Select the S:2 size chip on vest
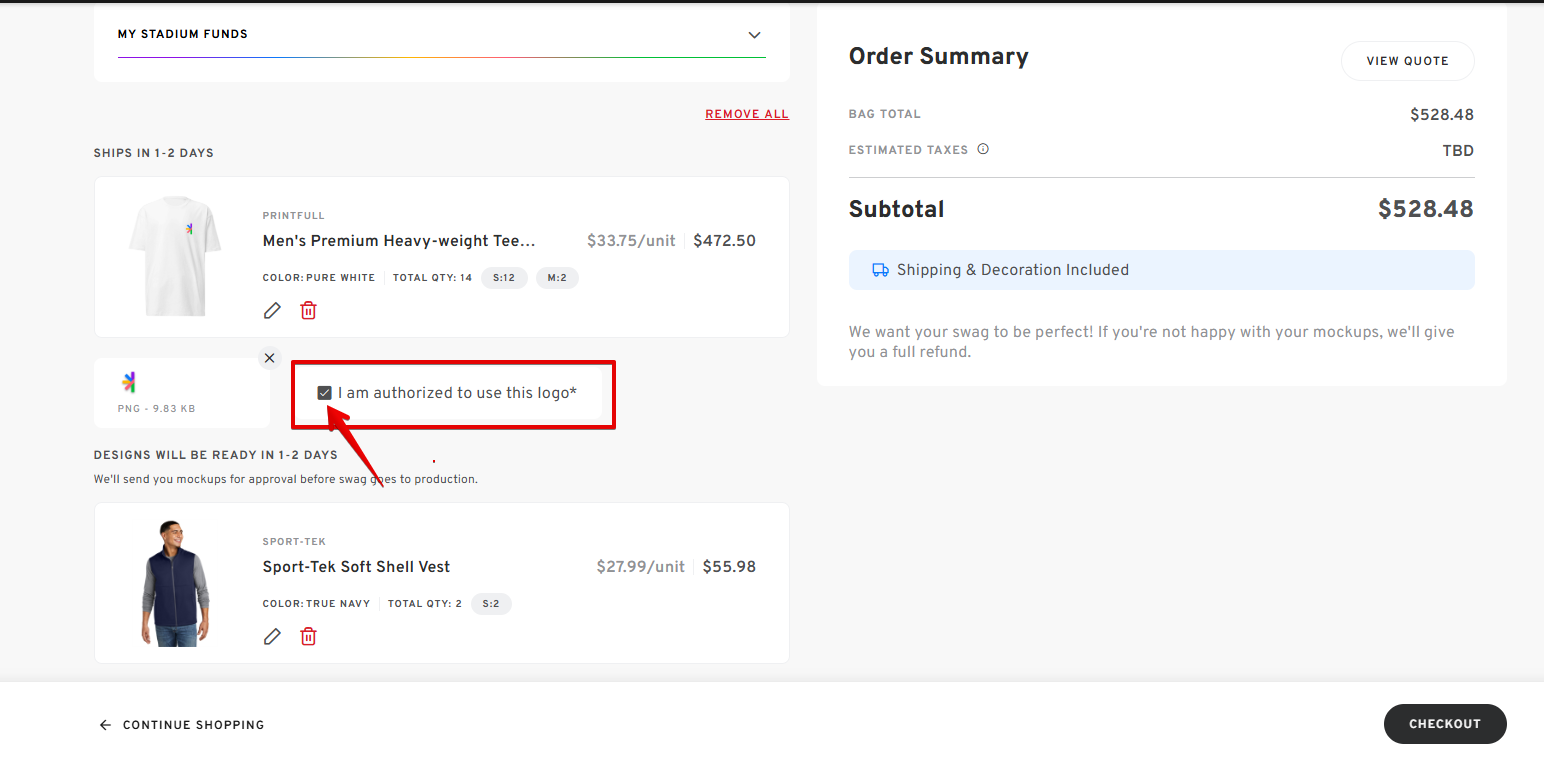 pyautogui.click(x=491, y=604)
